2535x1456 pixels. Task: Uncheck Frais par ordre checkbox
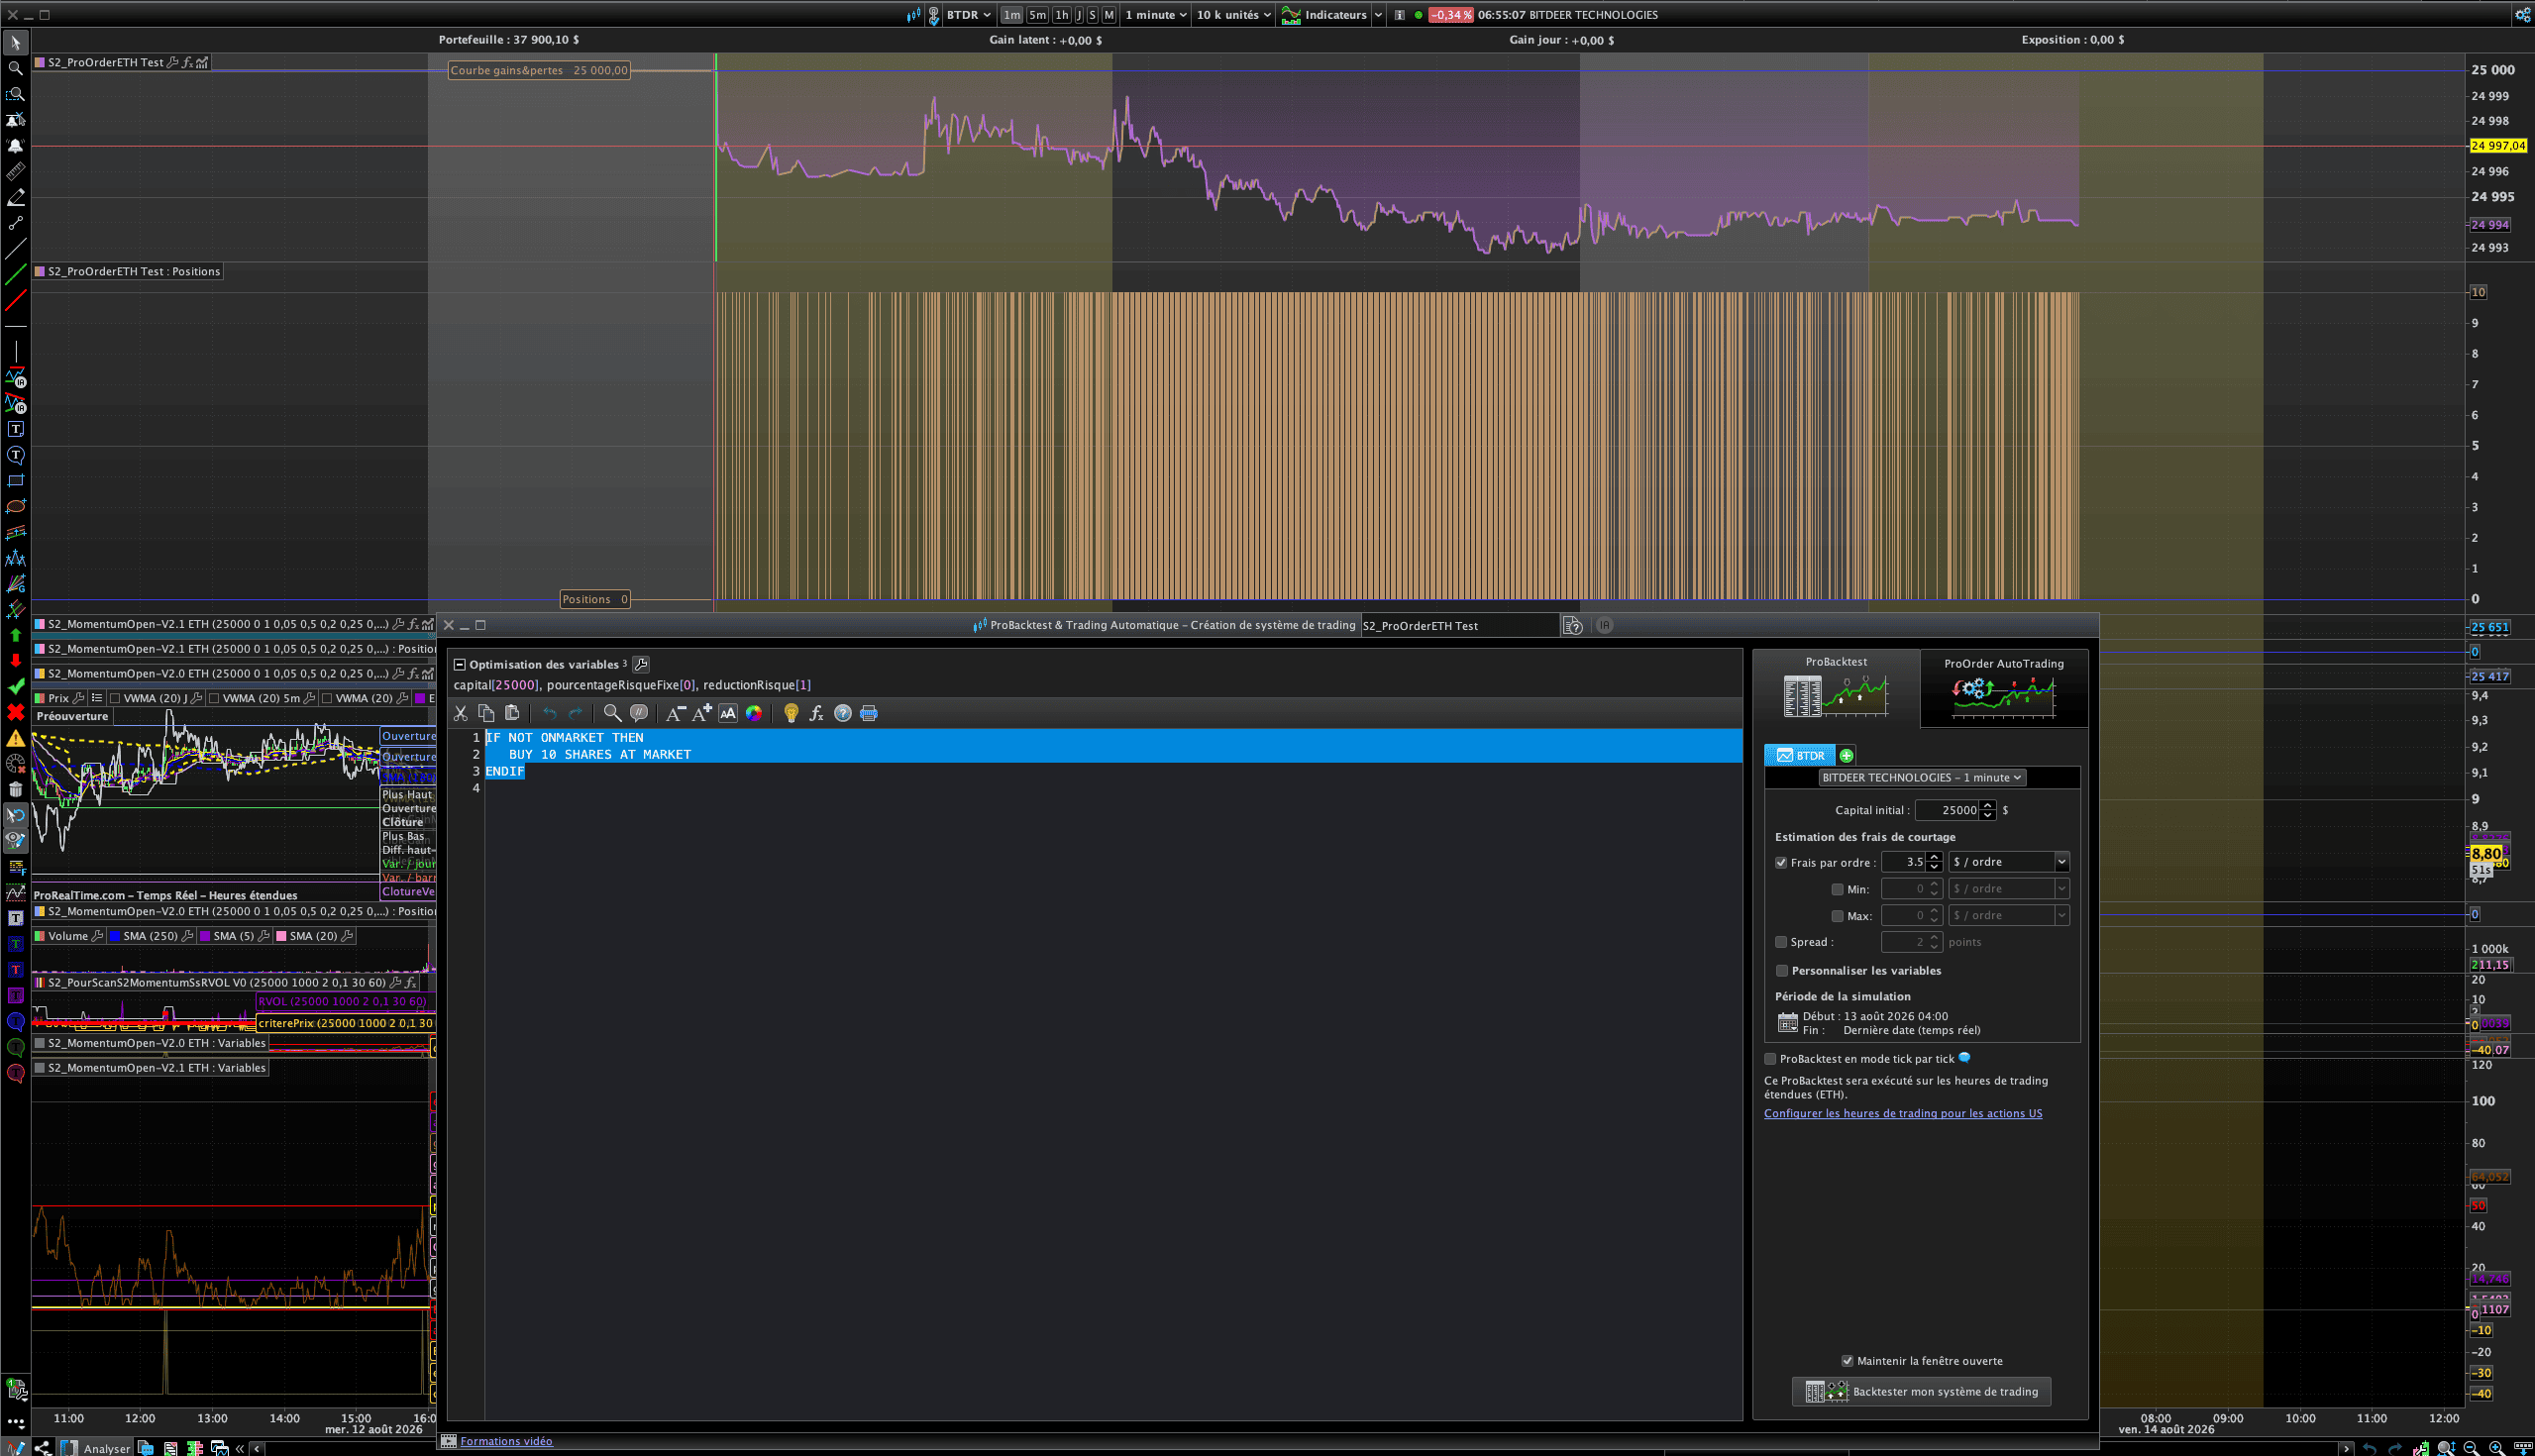pos(1781,862)
